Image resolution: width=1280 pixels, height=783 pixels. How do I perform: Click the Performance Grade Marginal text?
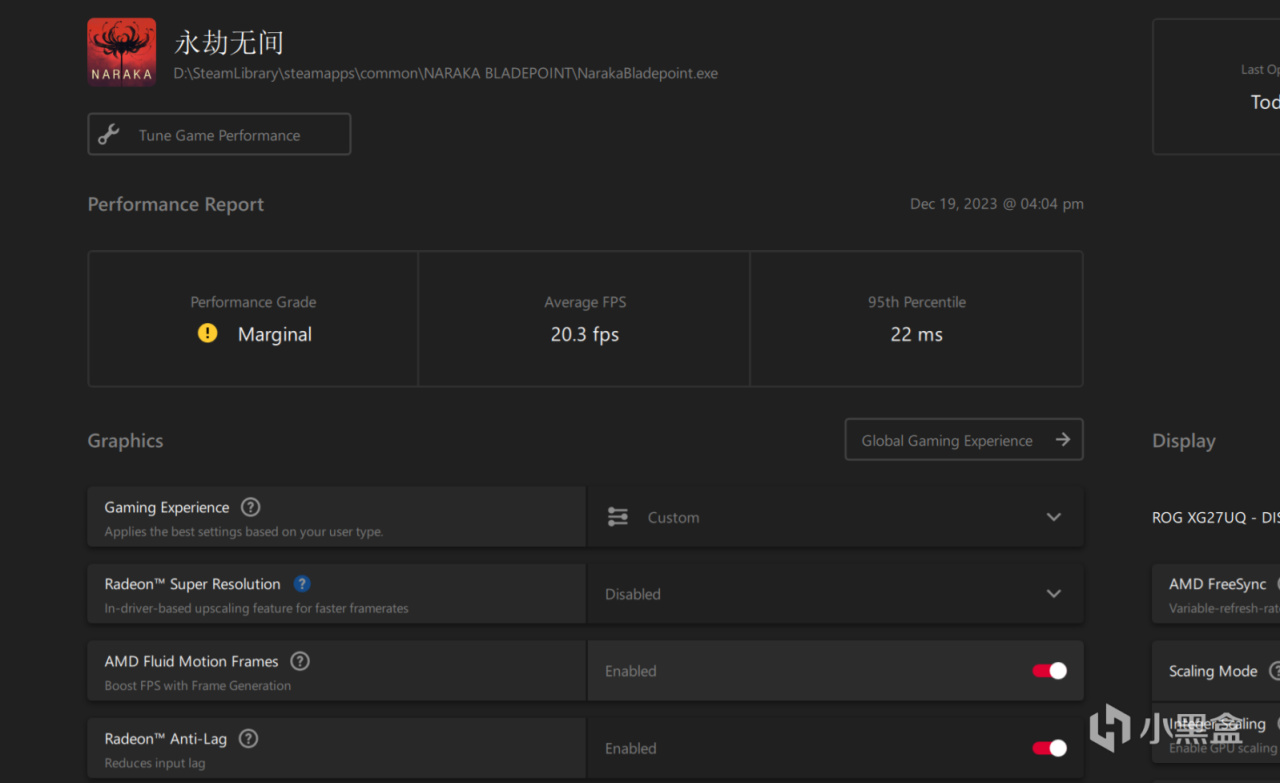(x=275, y=335)
